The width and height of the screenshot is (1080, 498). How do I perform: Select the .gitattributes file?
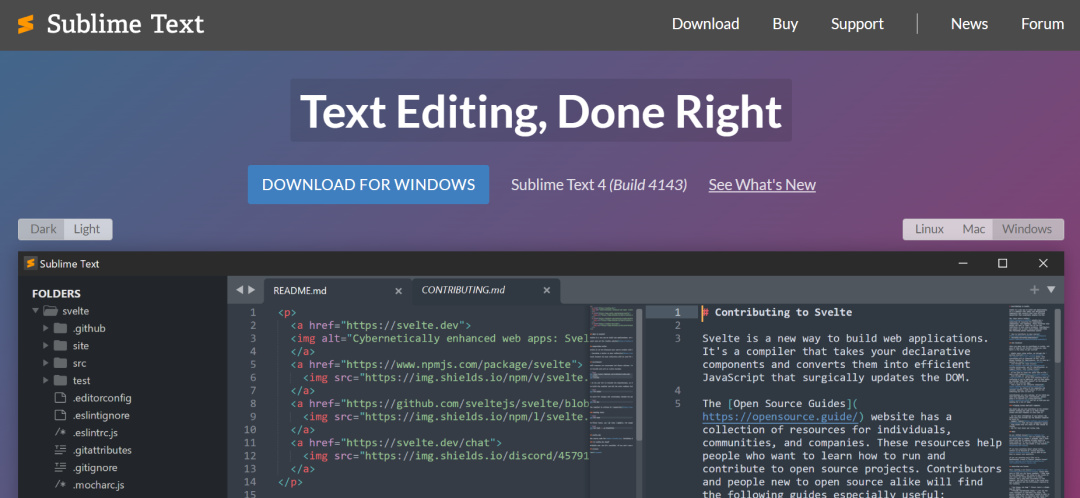pos(102,450)
